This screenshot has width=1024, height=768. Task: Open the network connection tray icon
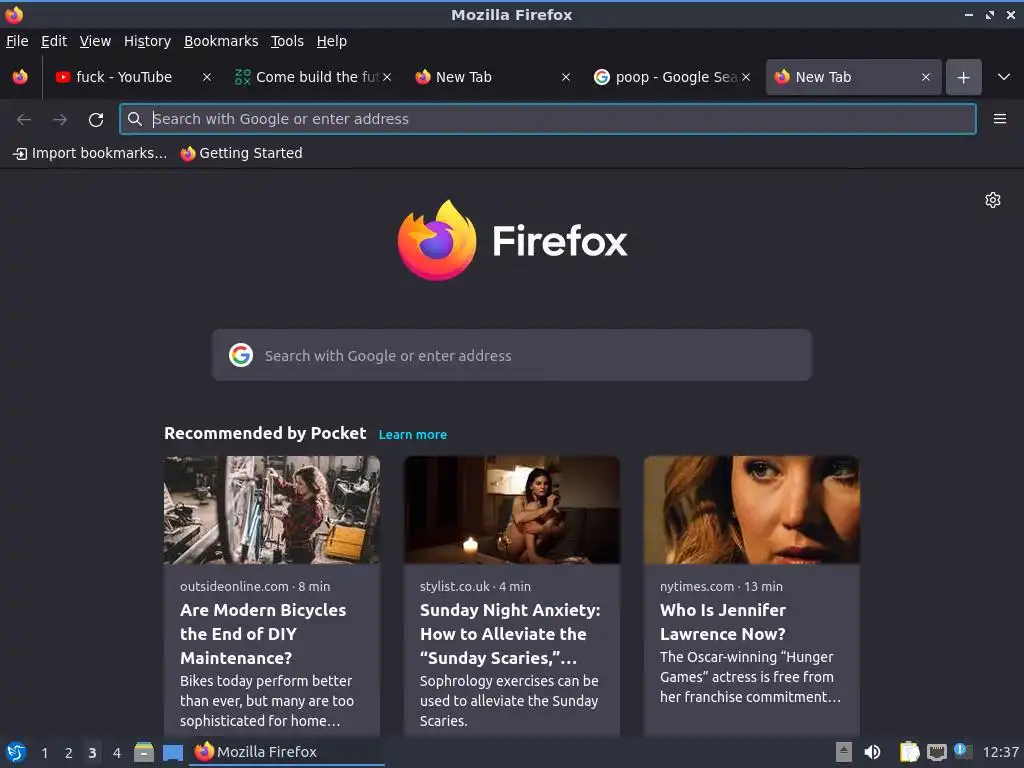click(936, 752)
